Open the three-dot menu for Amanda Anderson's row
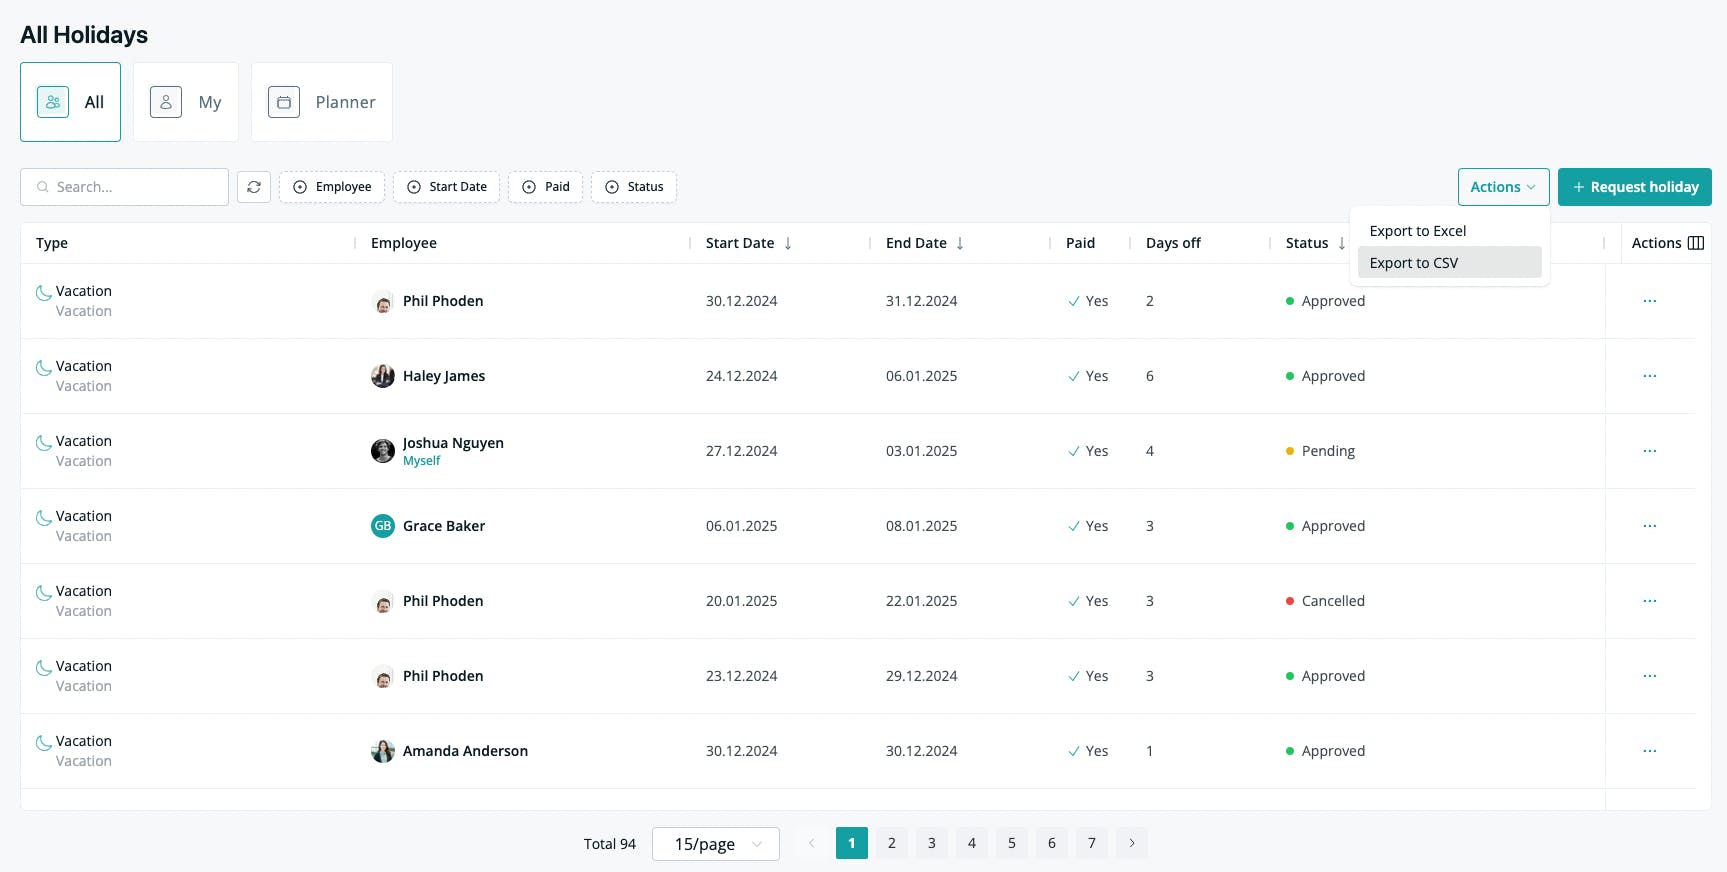 tap(1650, 751)
